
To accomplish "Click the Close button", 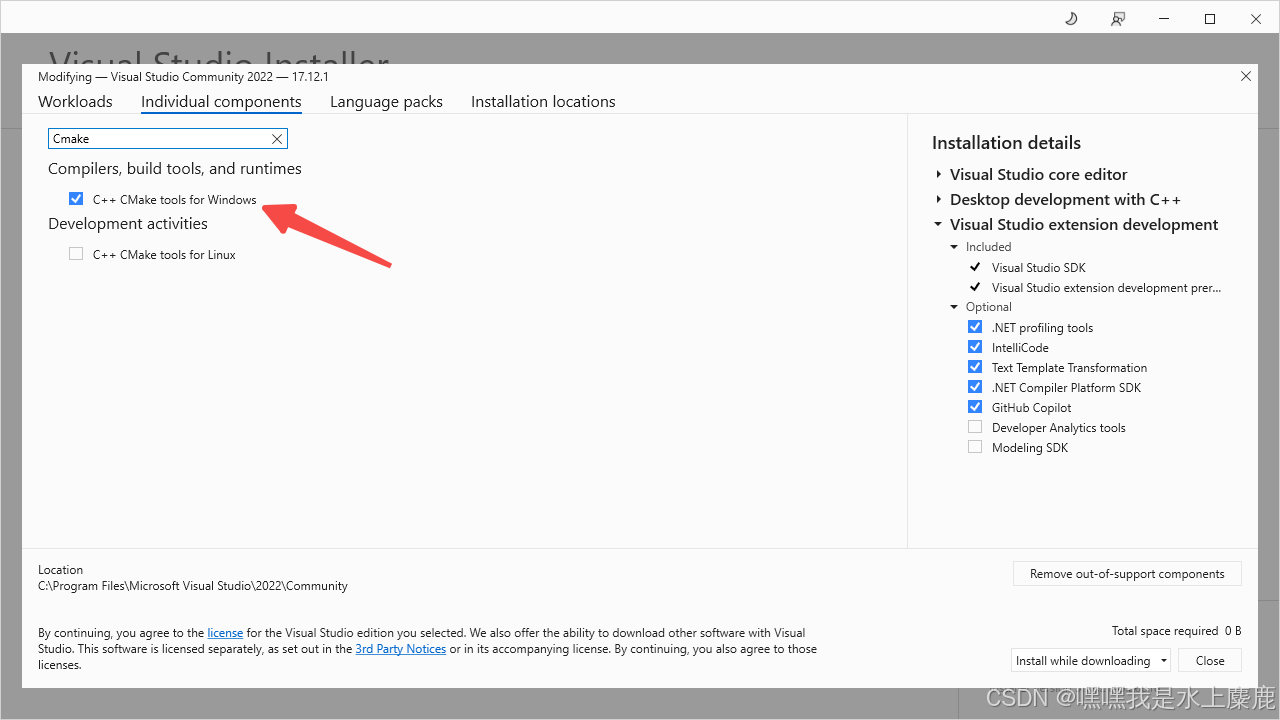I will pyautogui.click(x=1210, y=660).
